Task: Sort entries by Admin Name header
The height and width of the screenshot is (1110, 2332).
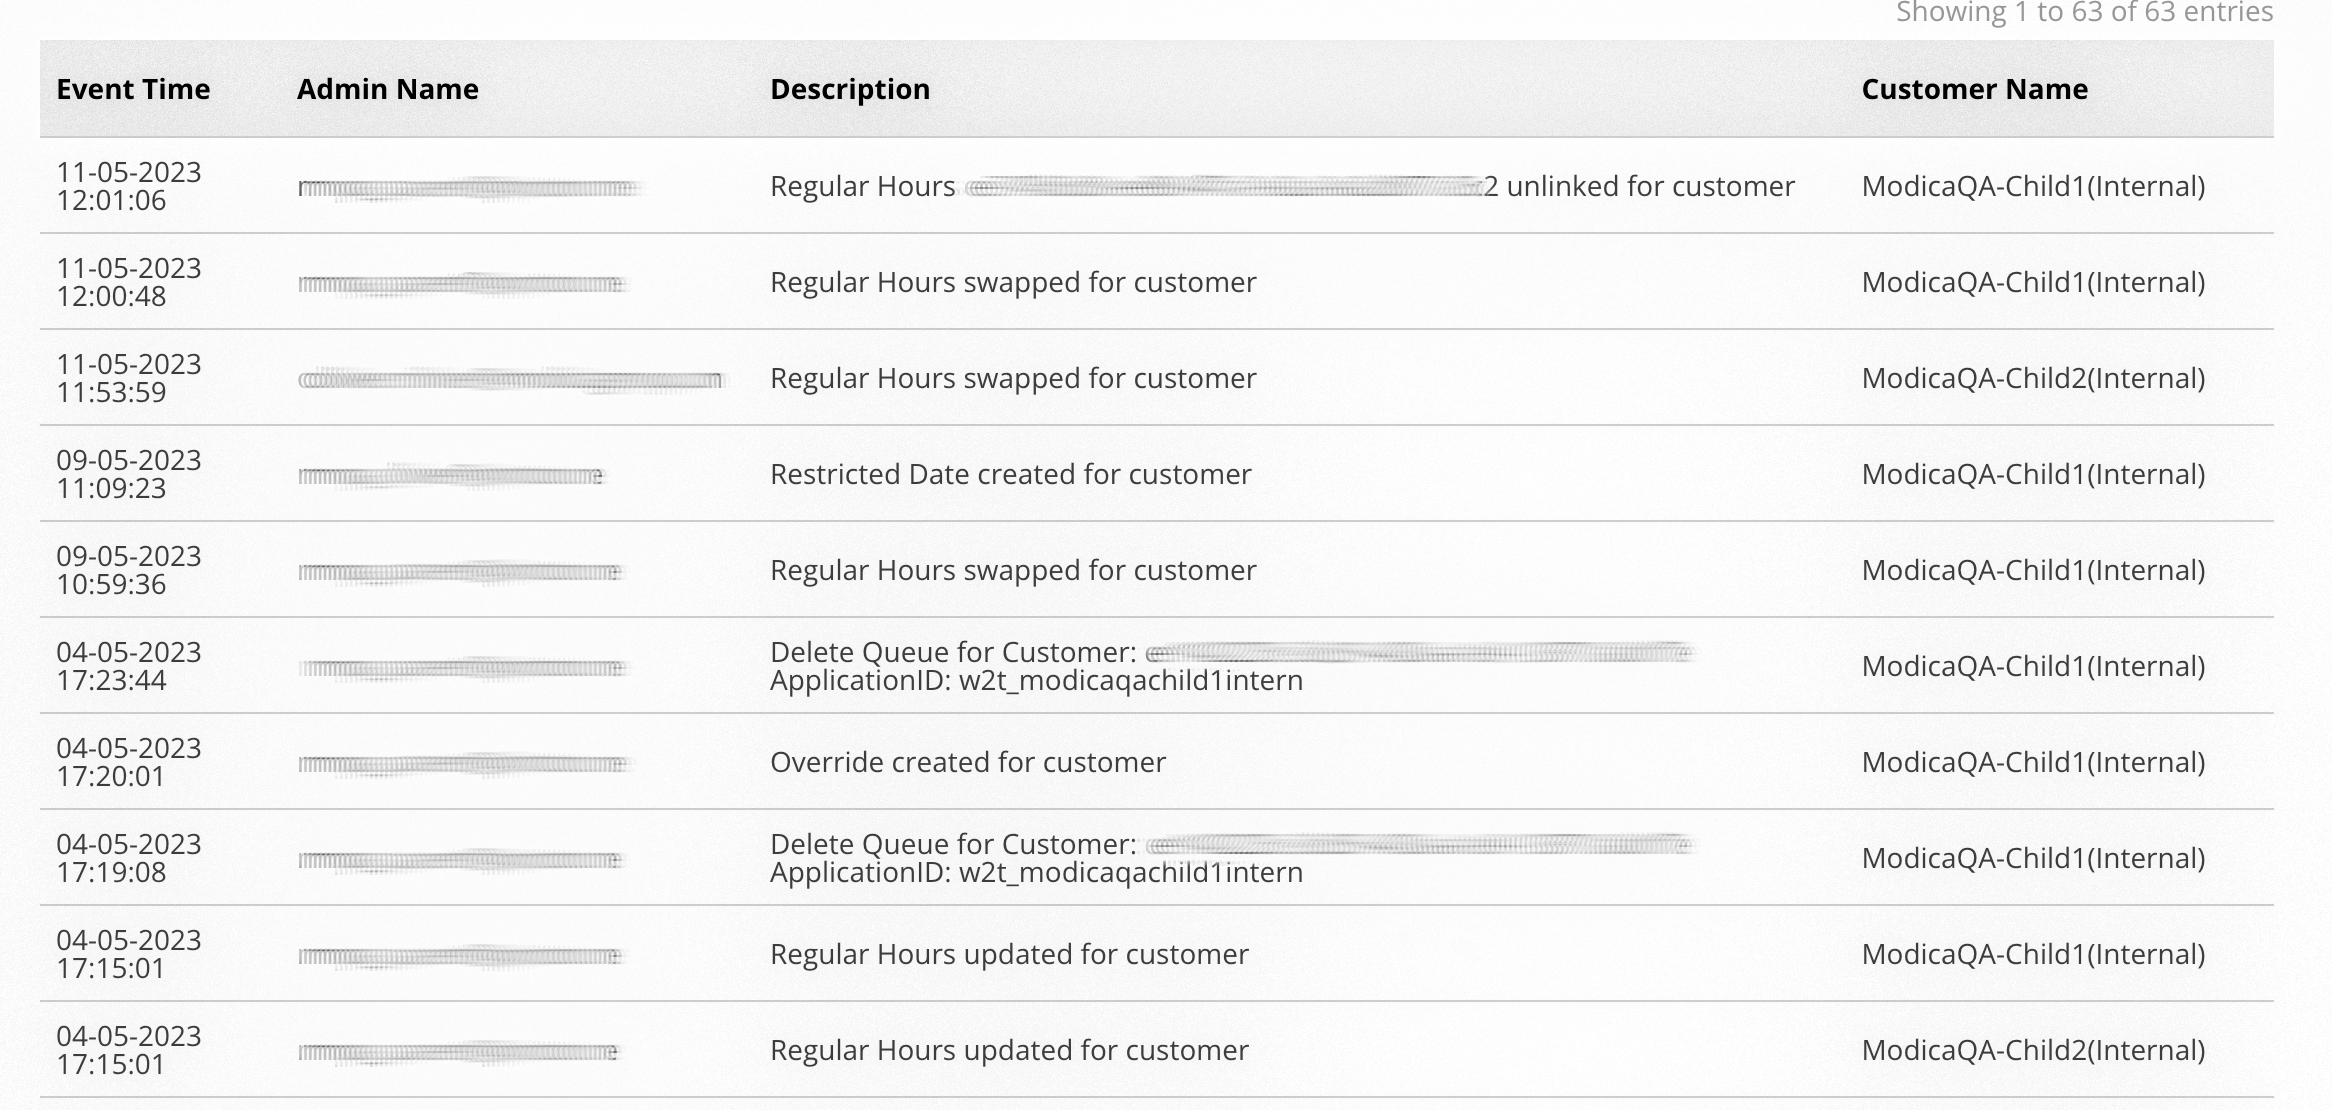Action: [387, 88]
